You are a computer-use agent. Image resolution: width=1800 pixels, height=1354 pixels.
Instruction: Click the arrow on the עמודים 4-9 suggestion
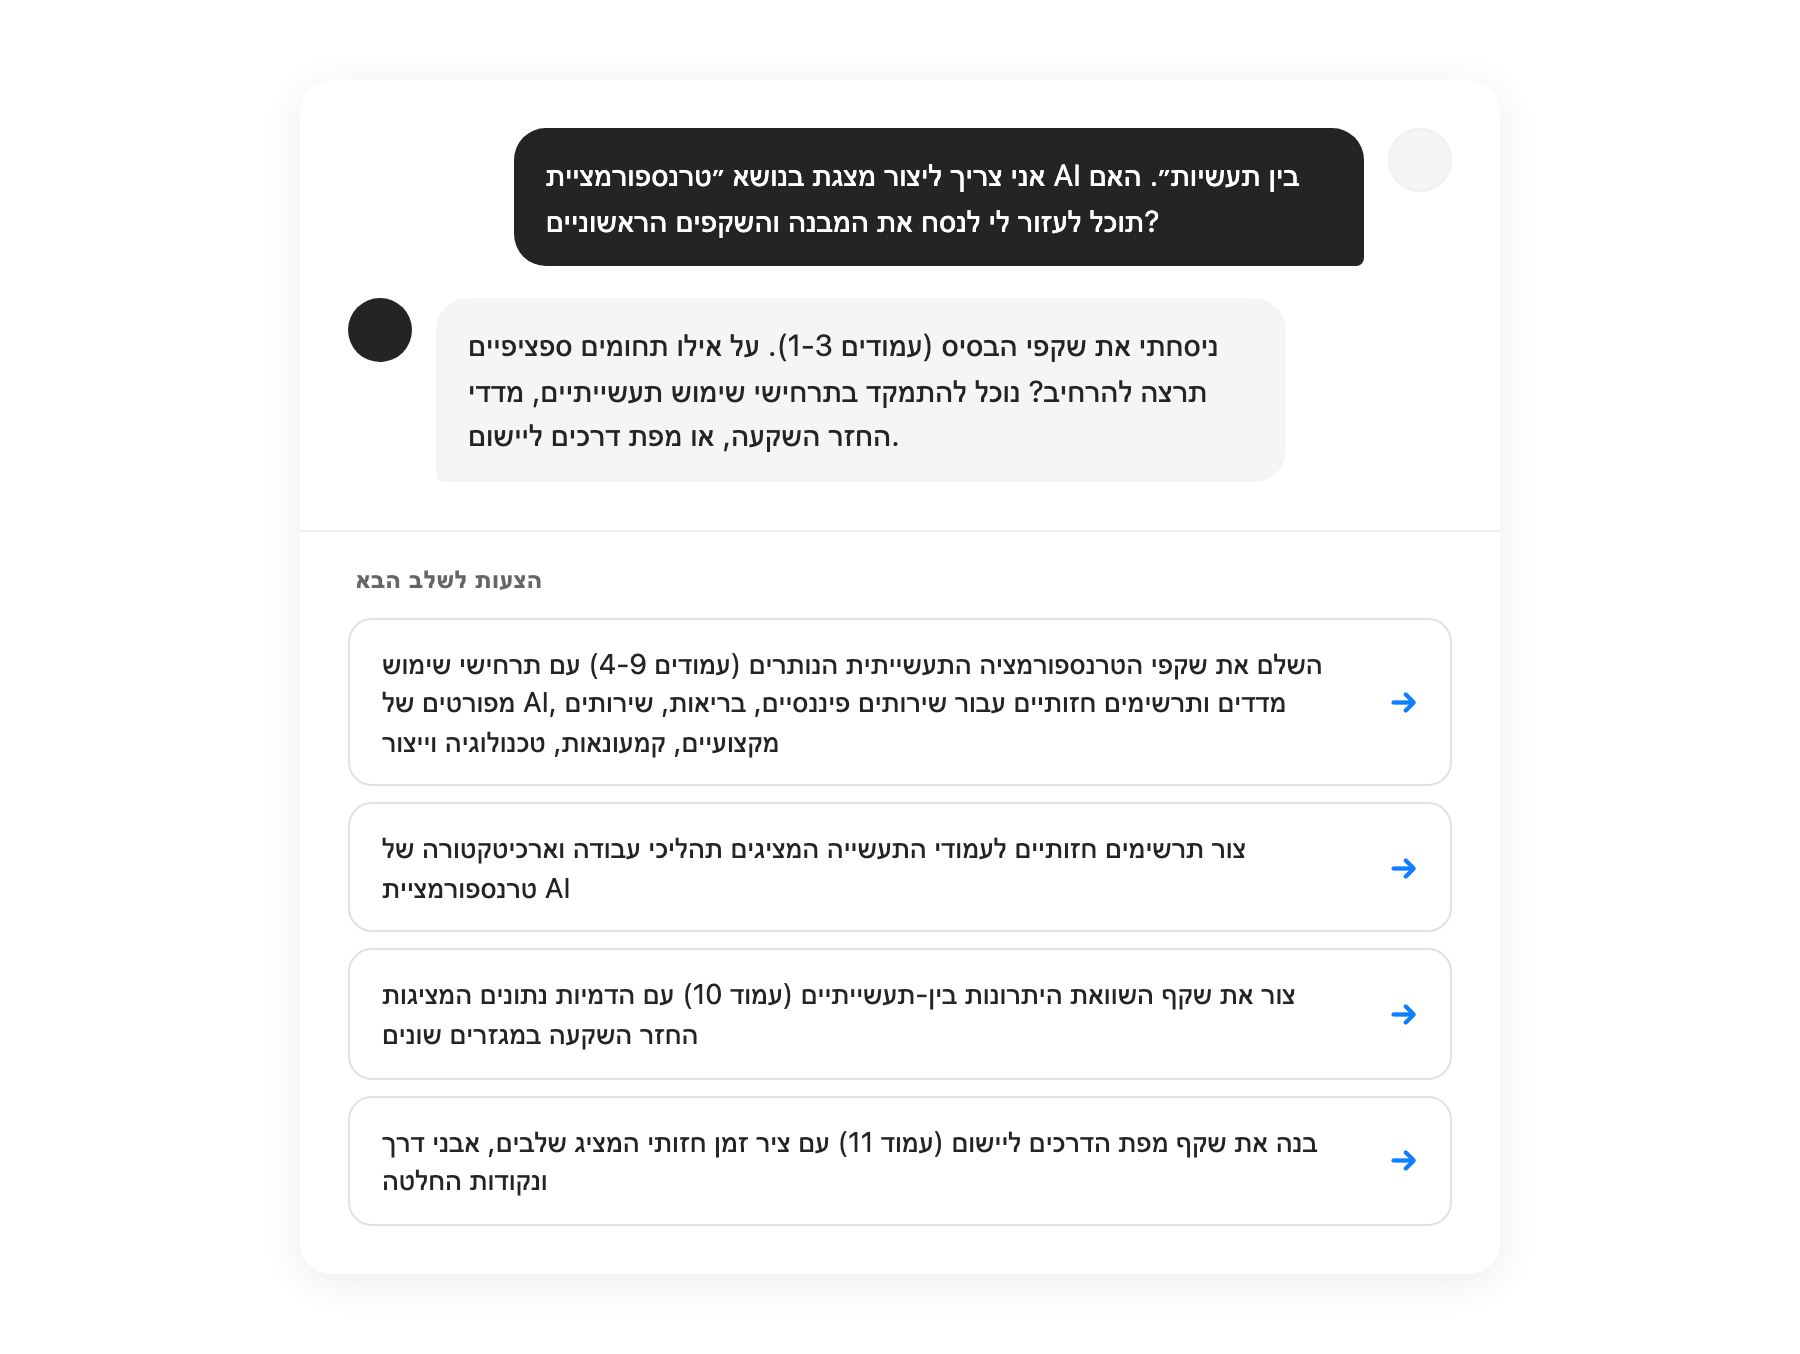pos(1403,703)
